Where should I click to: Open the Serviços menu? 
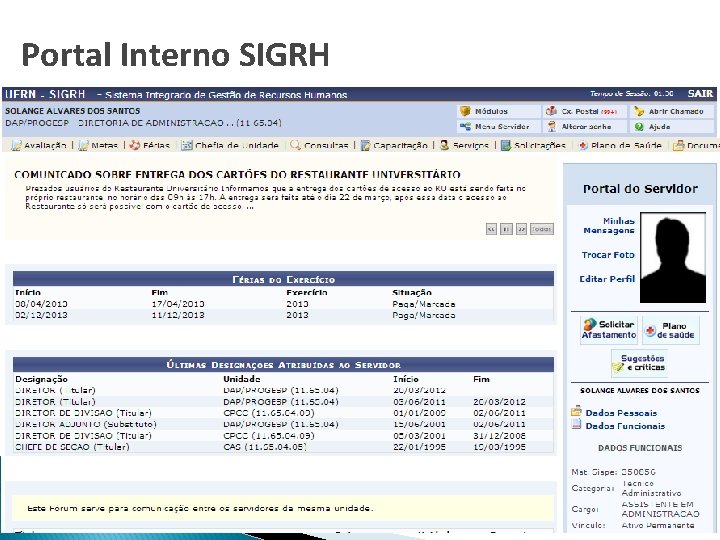tap(471, 146)
